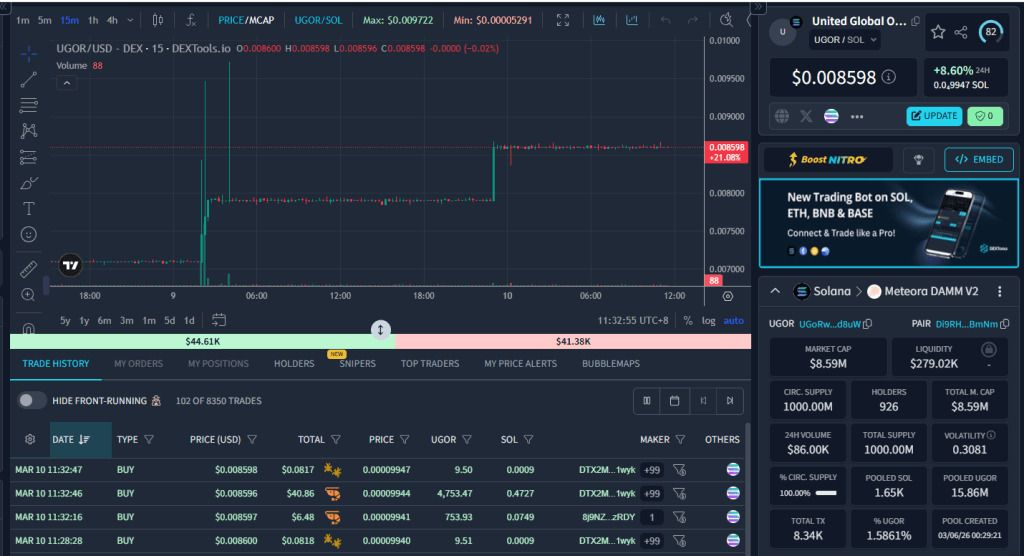Open the Top Traders tab
Screen dimensions: 1024x556
430,364
